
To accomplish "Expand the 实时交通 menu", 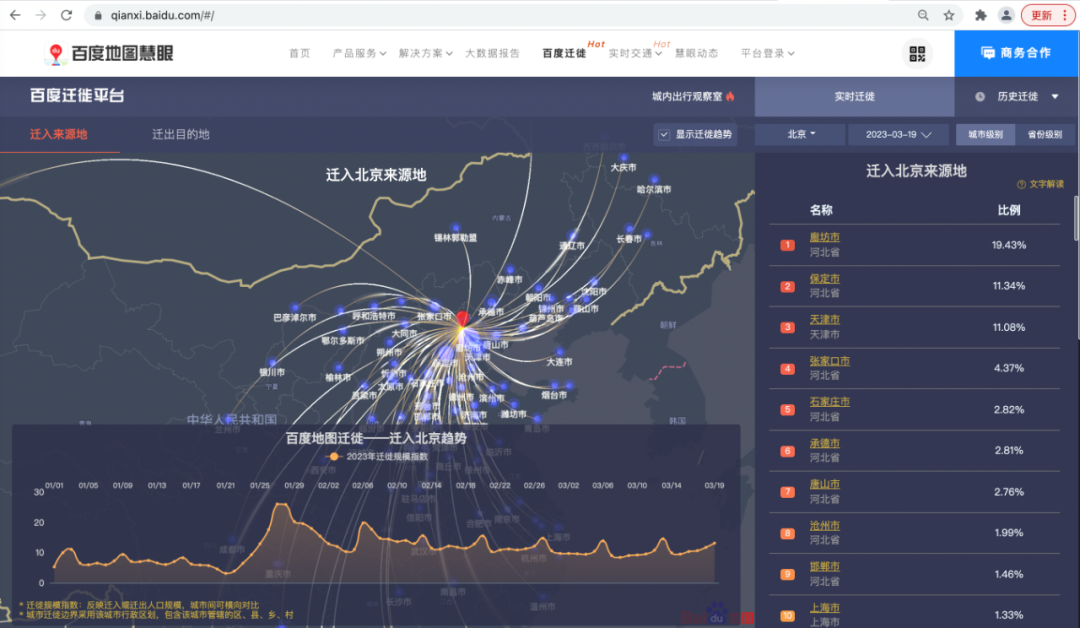I will pyautogui.click(x=635, y=53).
